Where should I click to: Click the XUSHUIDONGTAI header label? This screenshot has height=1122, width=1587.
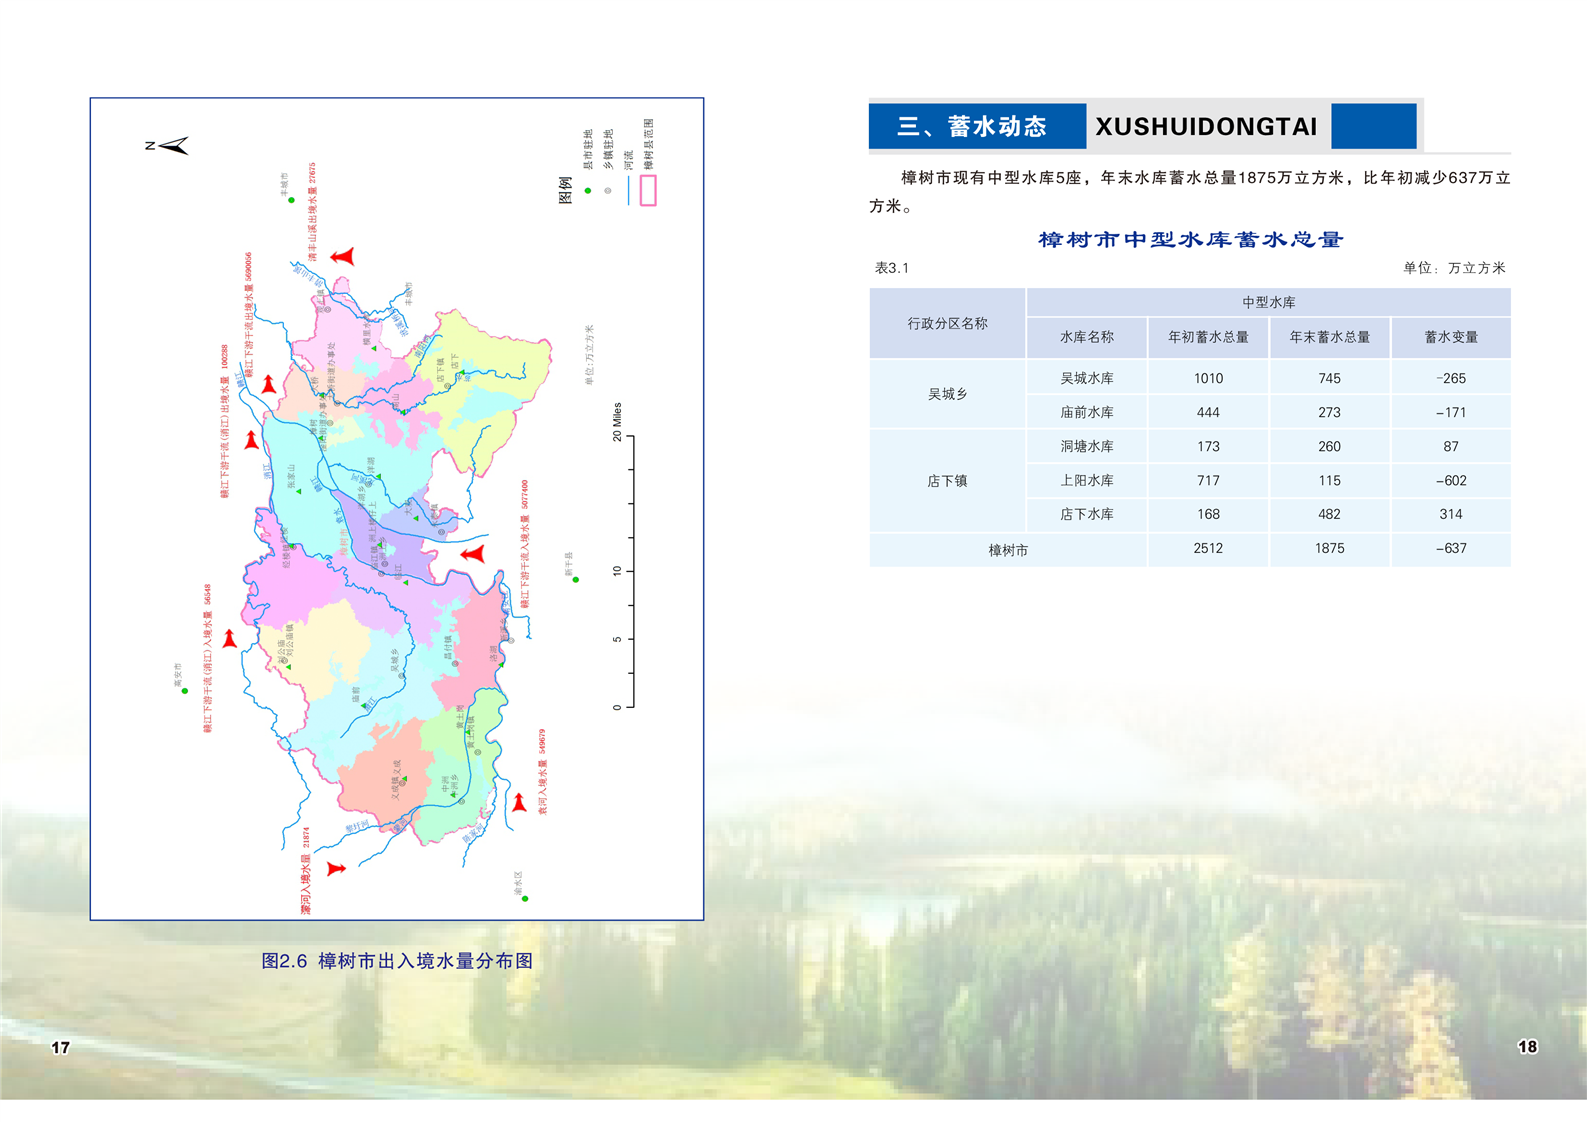pyautogui.click(x=1206, y=127)
